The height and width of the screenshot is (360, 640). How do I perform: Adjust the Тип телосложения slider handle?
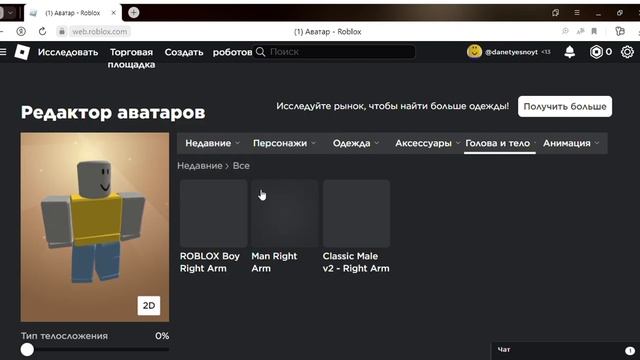click(x=27, y=349)
